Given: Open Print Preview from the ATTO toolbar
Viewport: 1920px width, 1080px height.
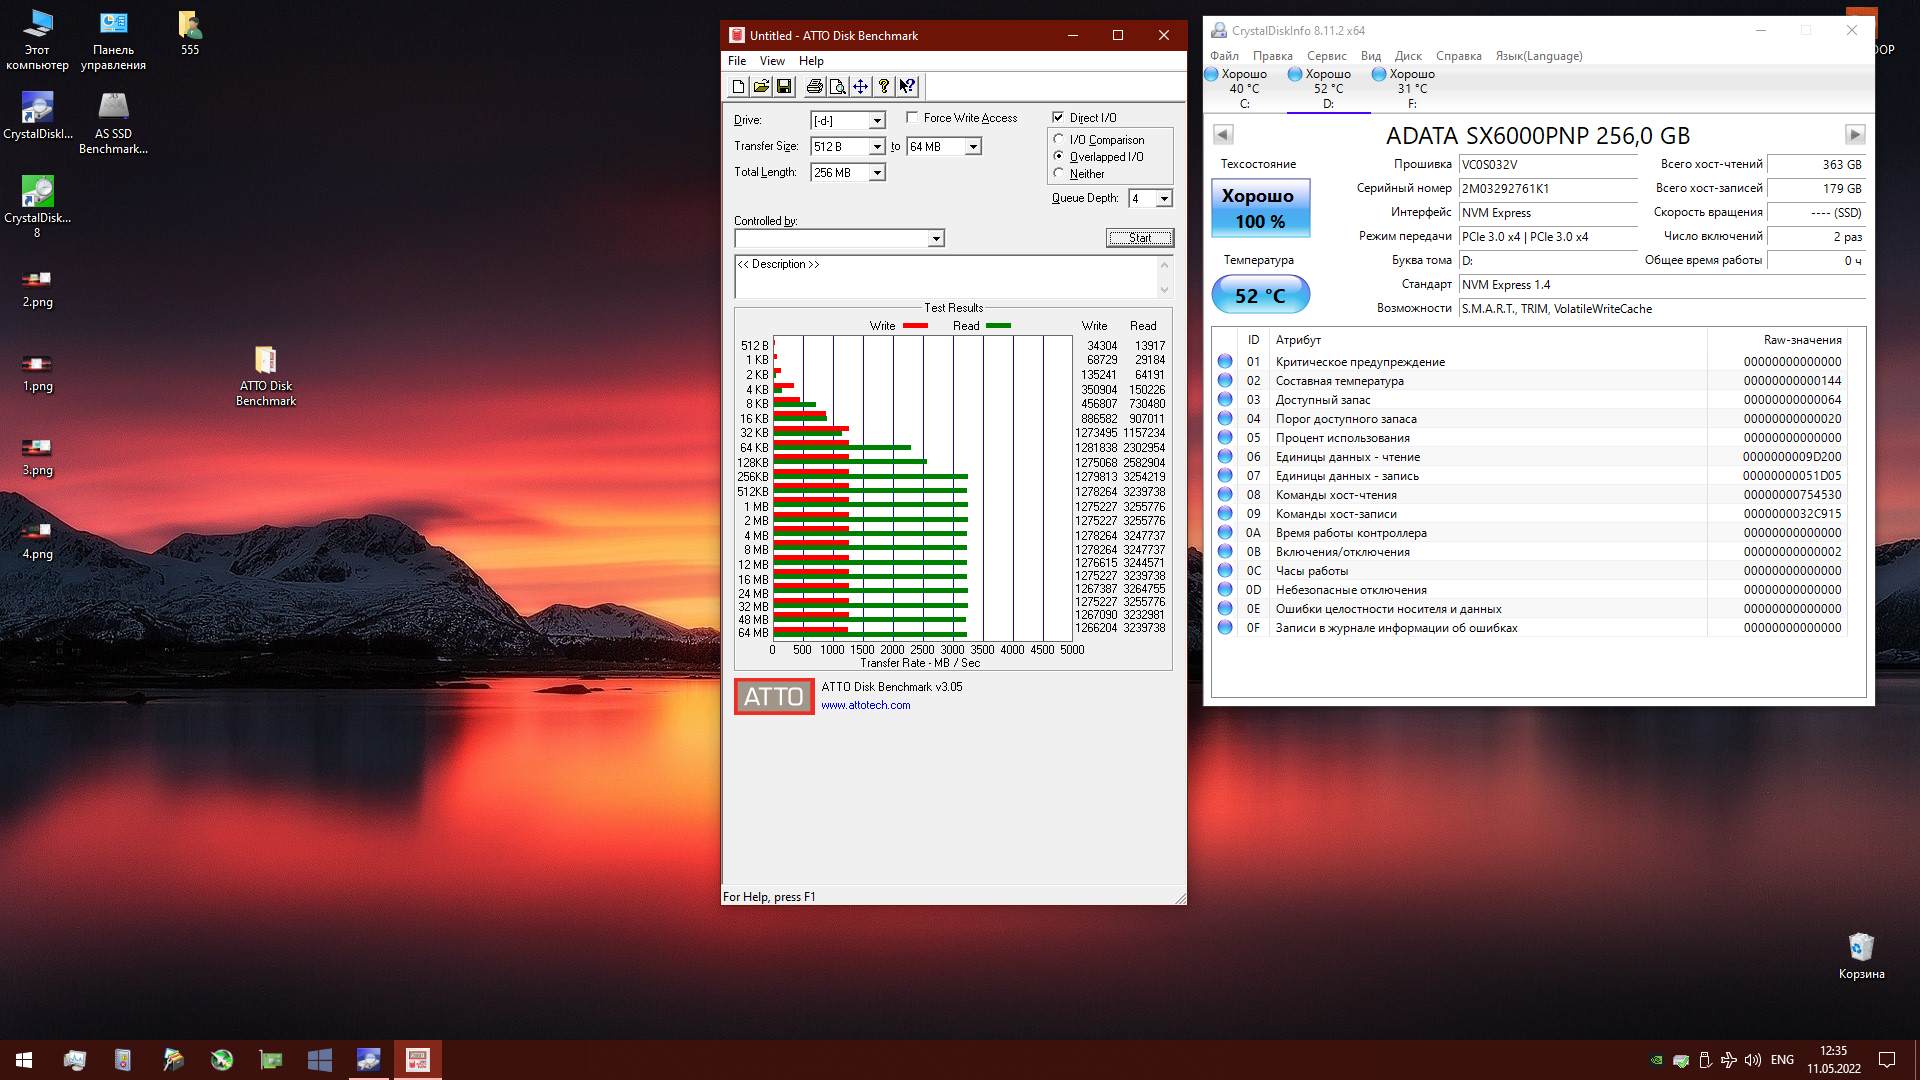Looking at the screenshot, I should (x=837, y=87).
